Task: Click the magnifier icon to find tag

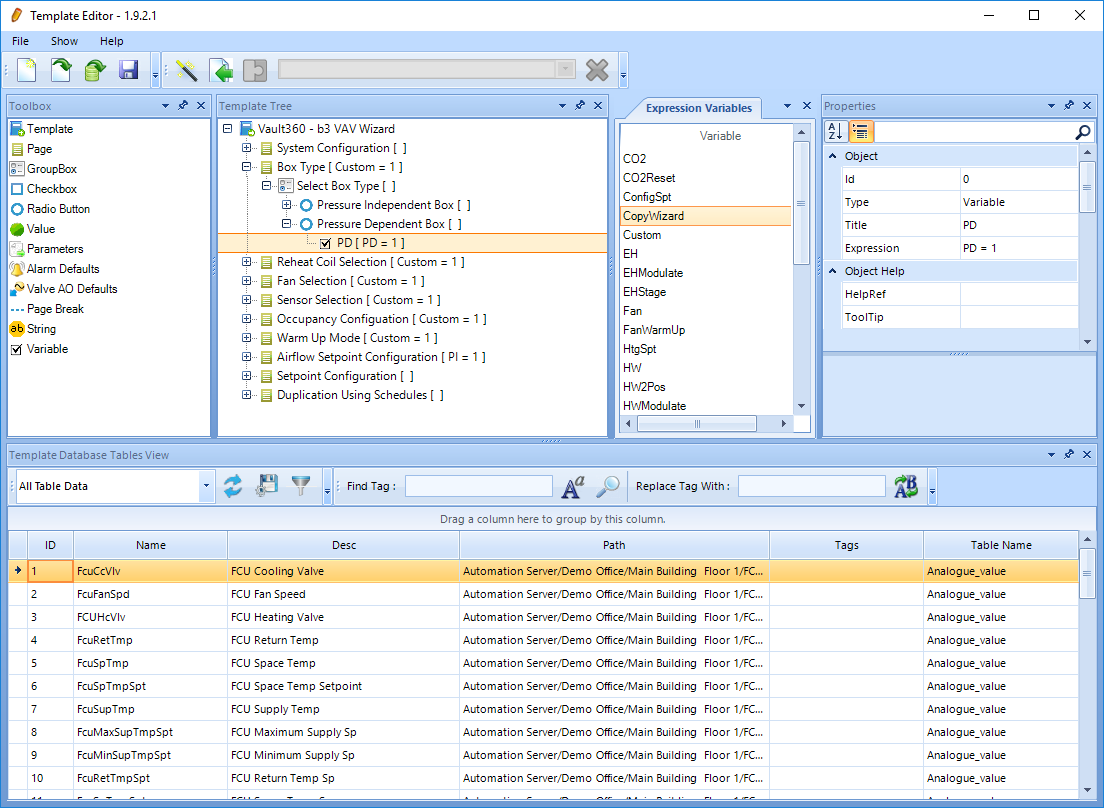Action: (x=608, y=486)
